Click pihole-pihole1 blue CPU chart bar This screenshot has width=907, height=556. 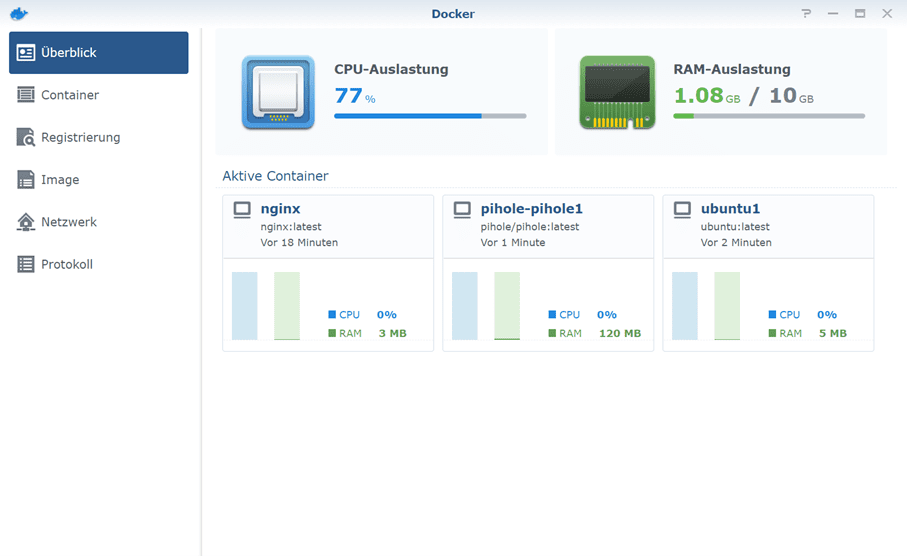(465, 305)
